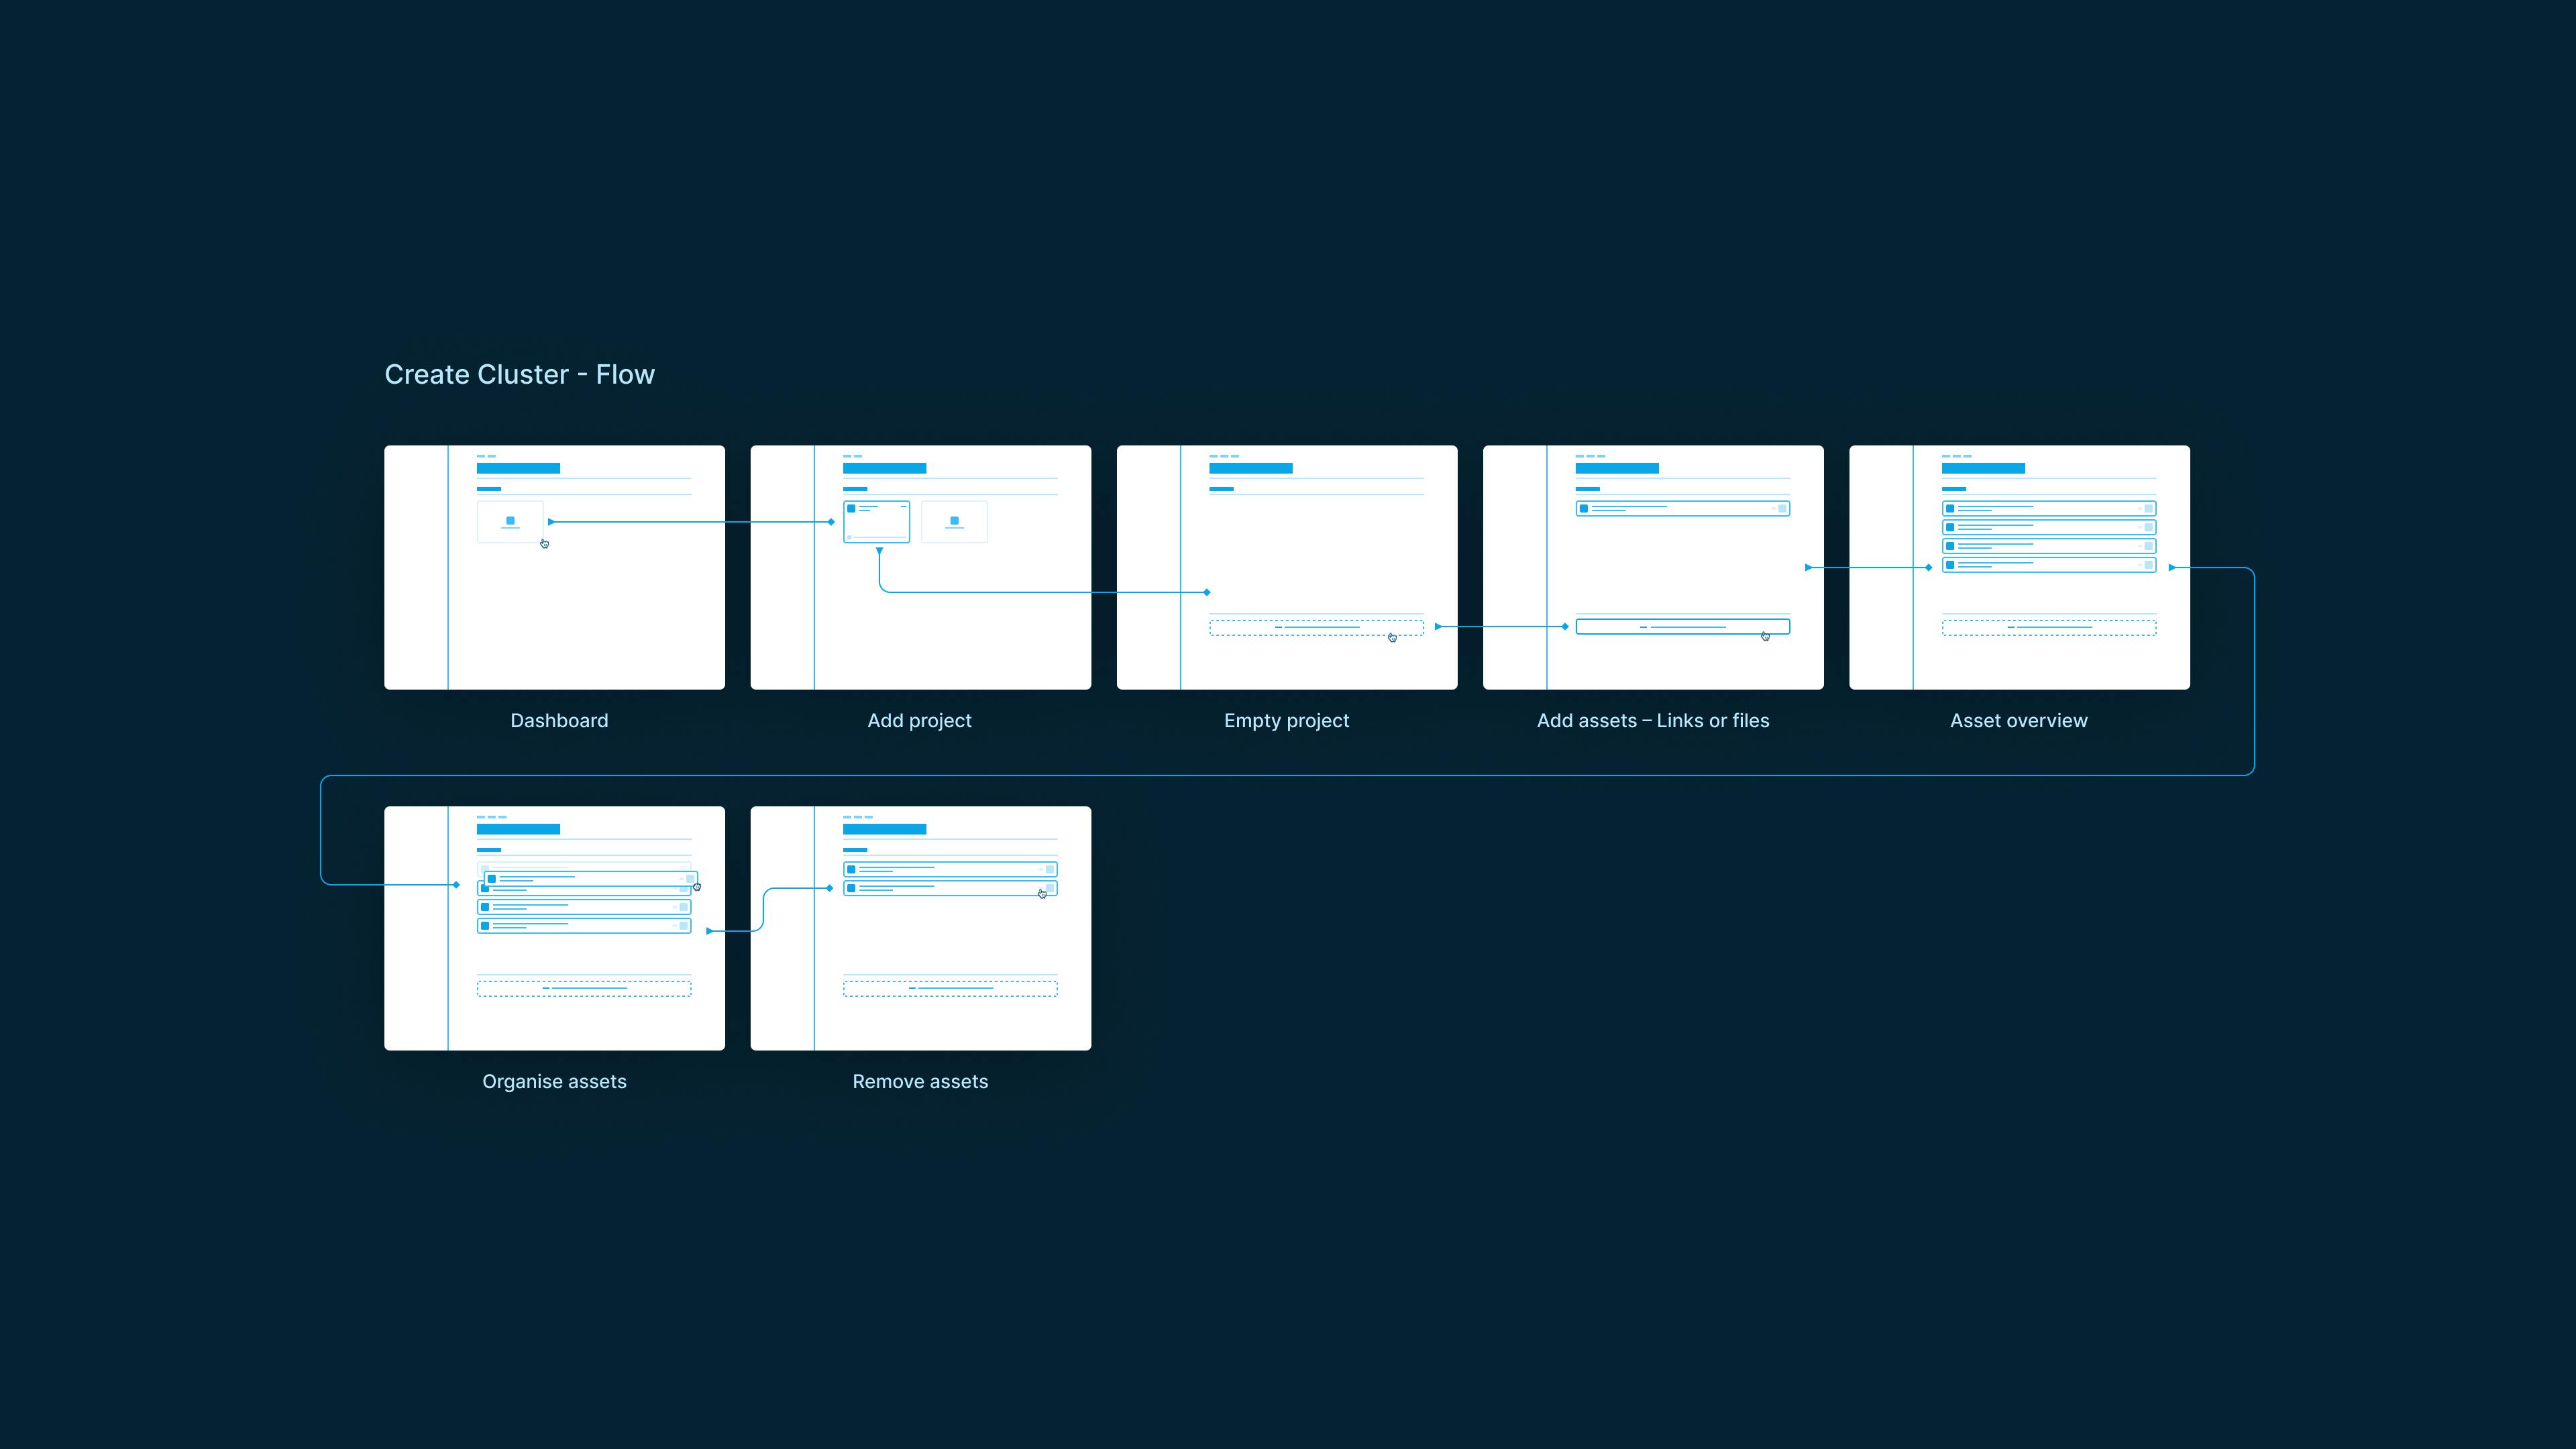The width and height of the screenshot is (2576, 1449).
Task: Click the dragged asset row in Organise assets
Action: [590, 879]
